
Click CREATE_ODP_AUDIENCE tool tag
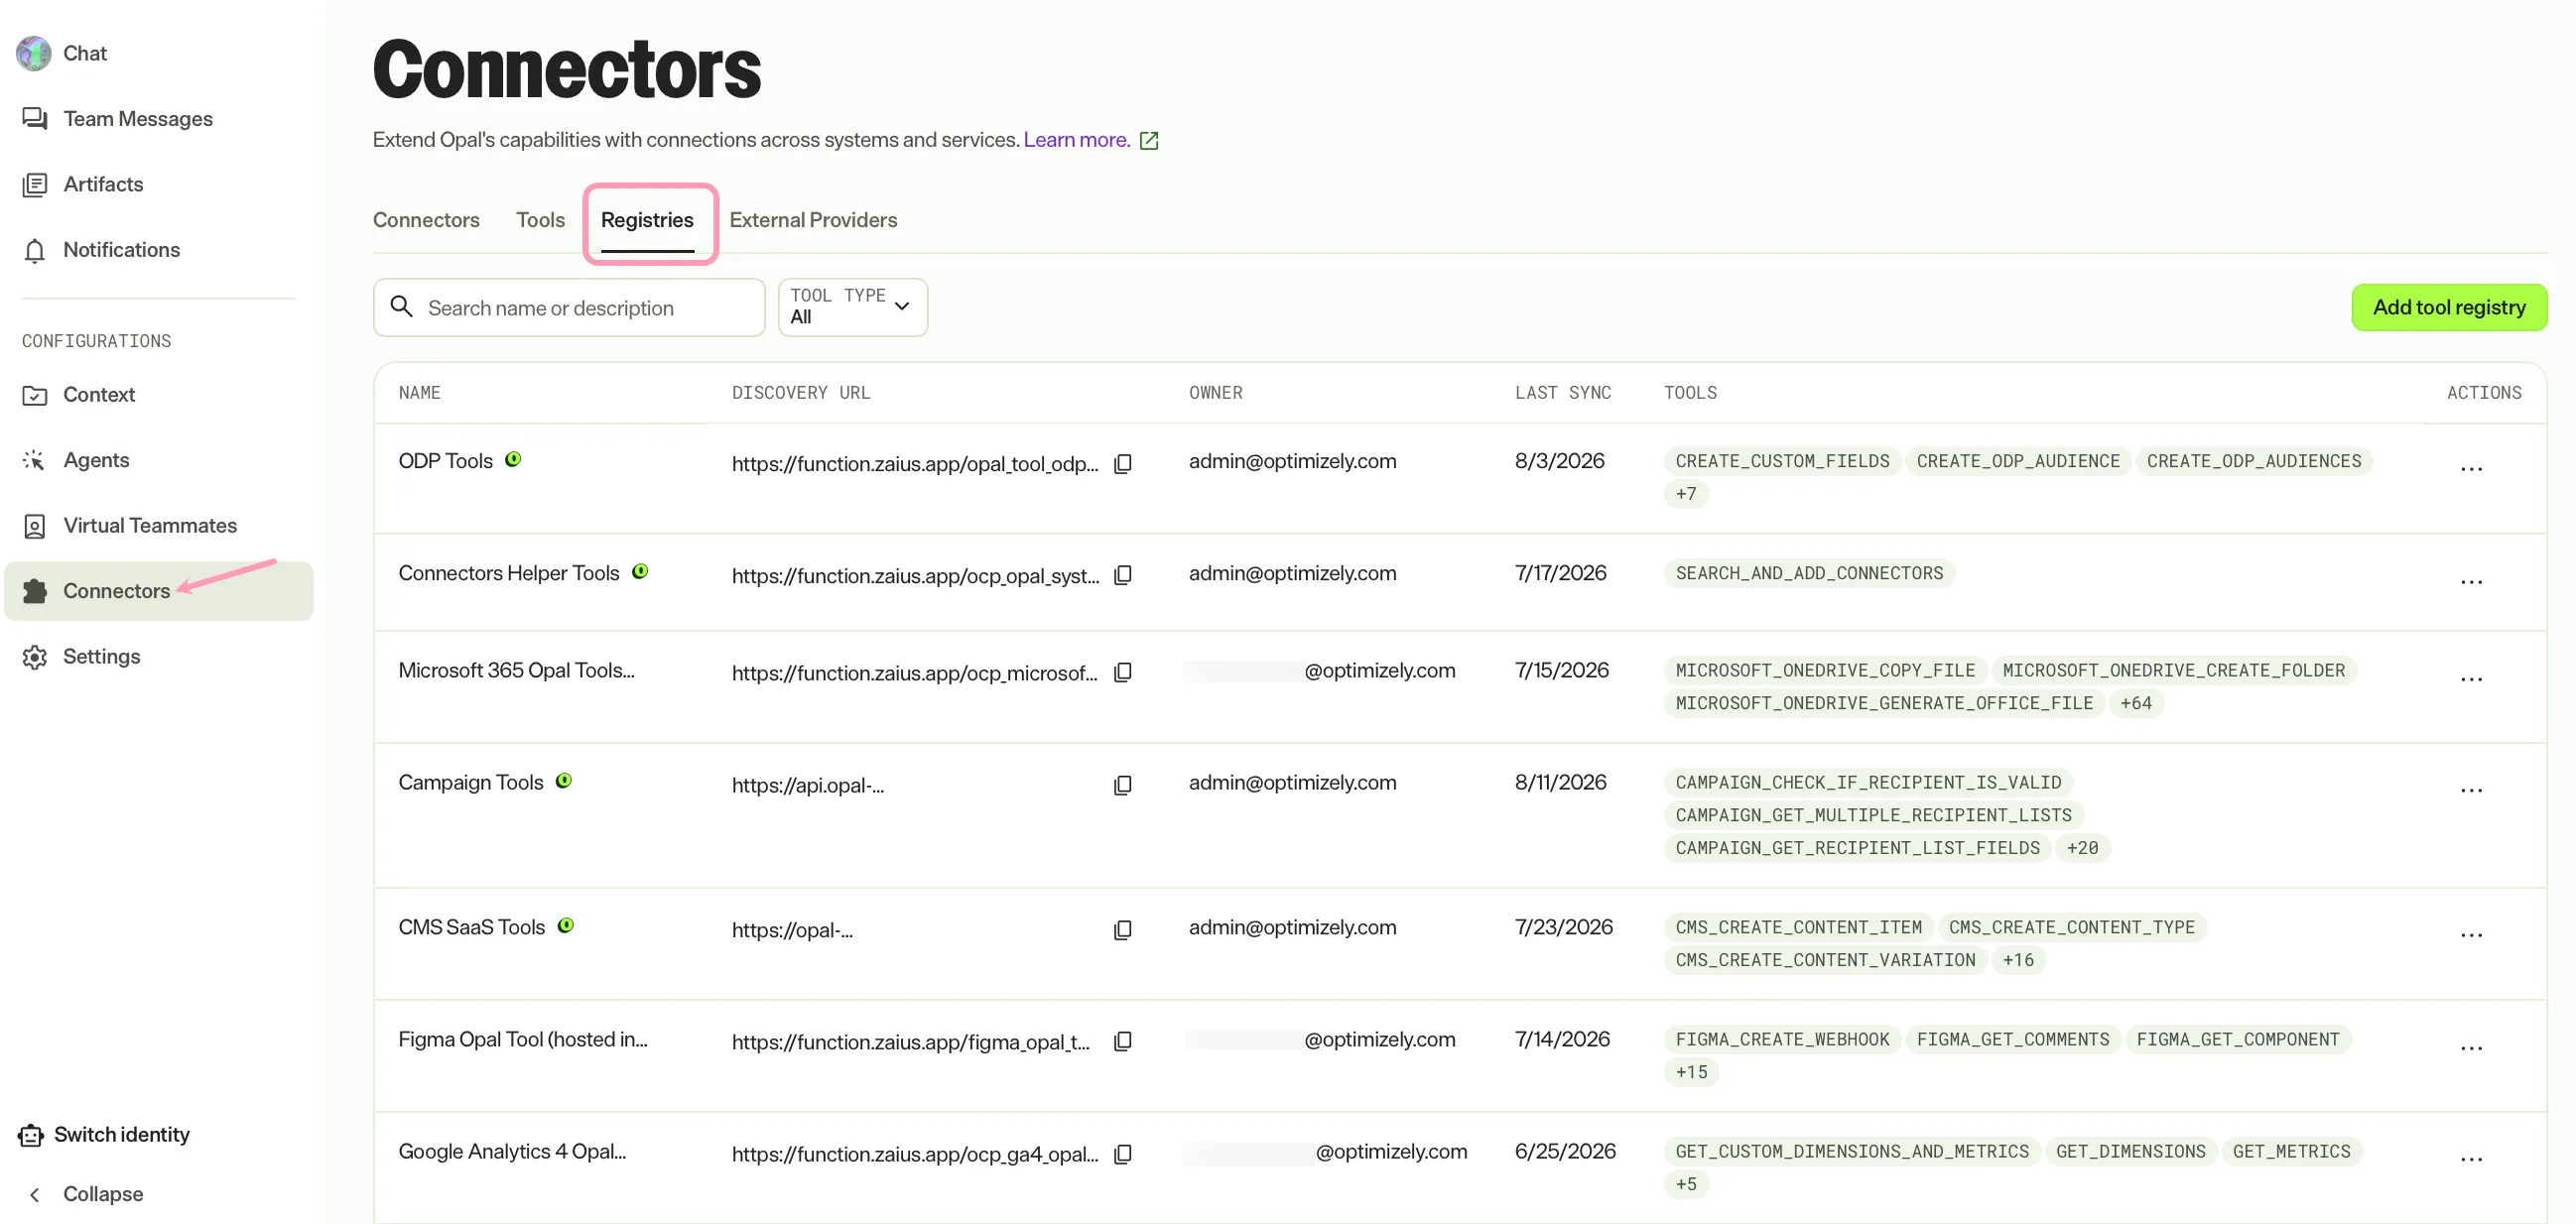[x=2017, y=461]
